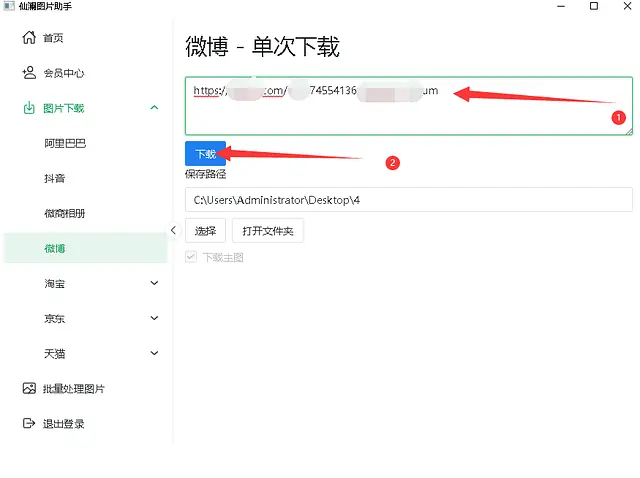Select 阿里巴巴 in the sidebar
Viewport: 640px width, 478px height.
click(65, 143)
